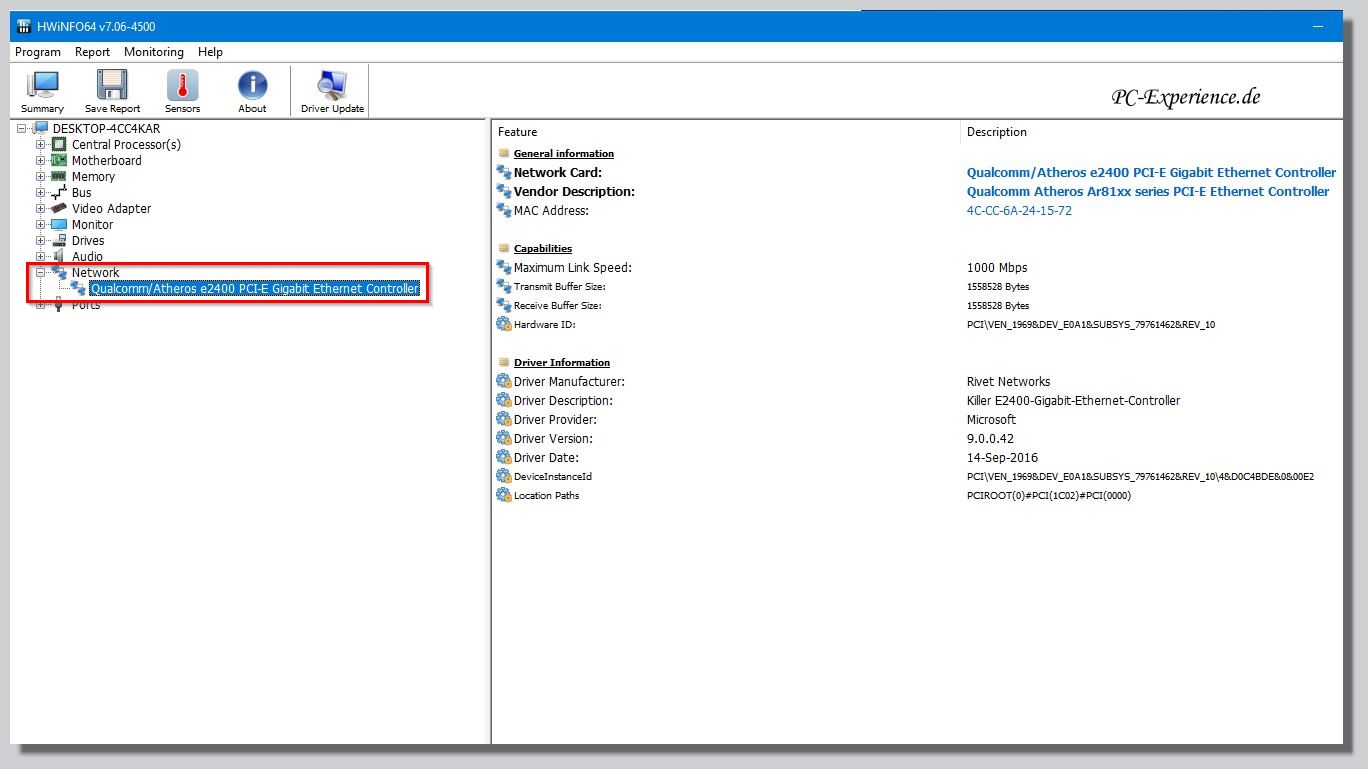The width and height of the screenshot is (1368, 769).
Task: Launch the Driver Update tool
Action: click(332, 92)
